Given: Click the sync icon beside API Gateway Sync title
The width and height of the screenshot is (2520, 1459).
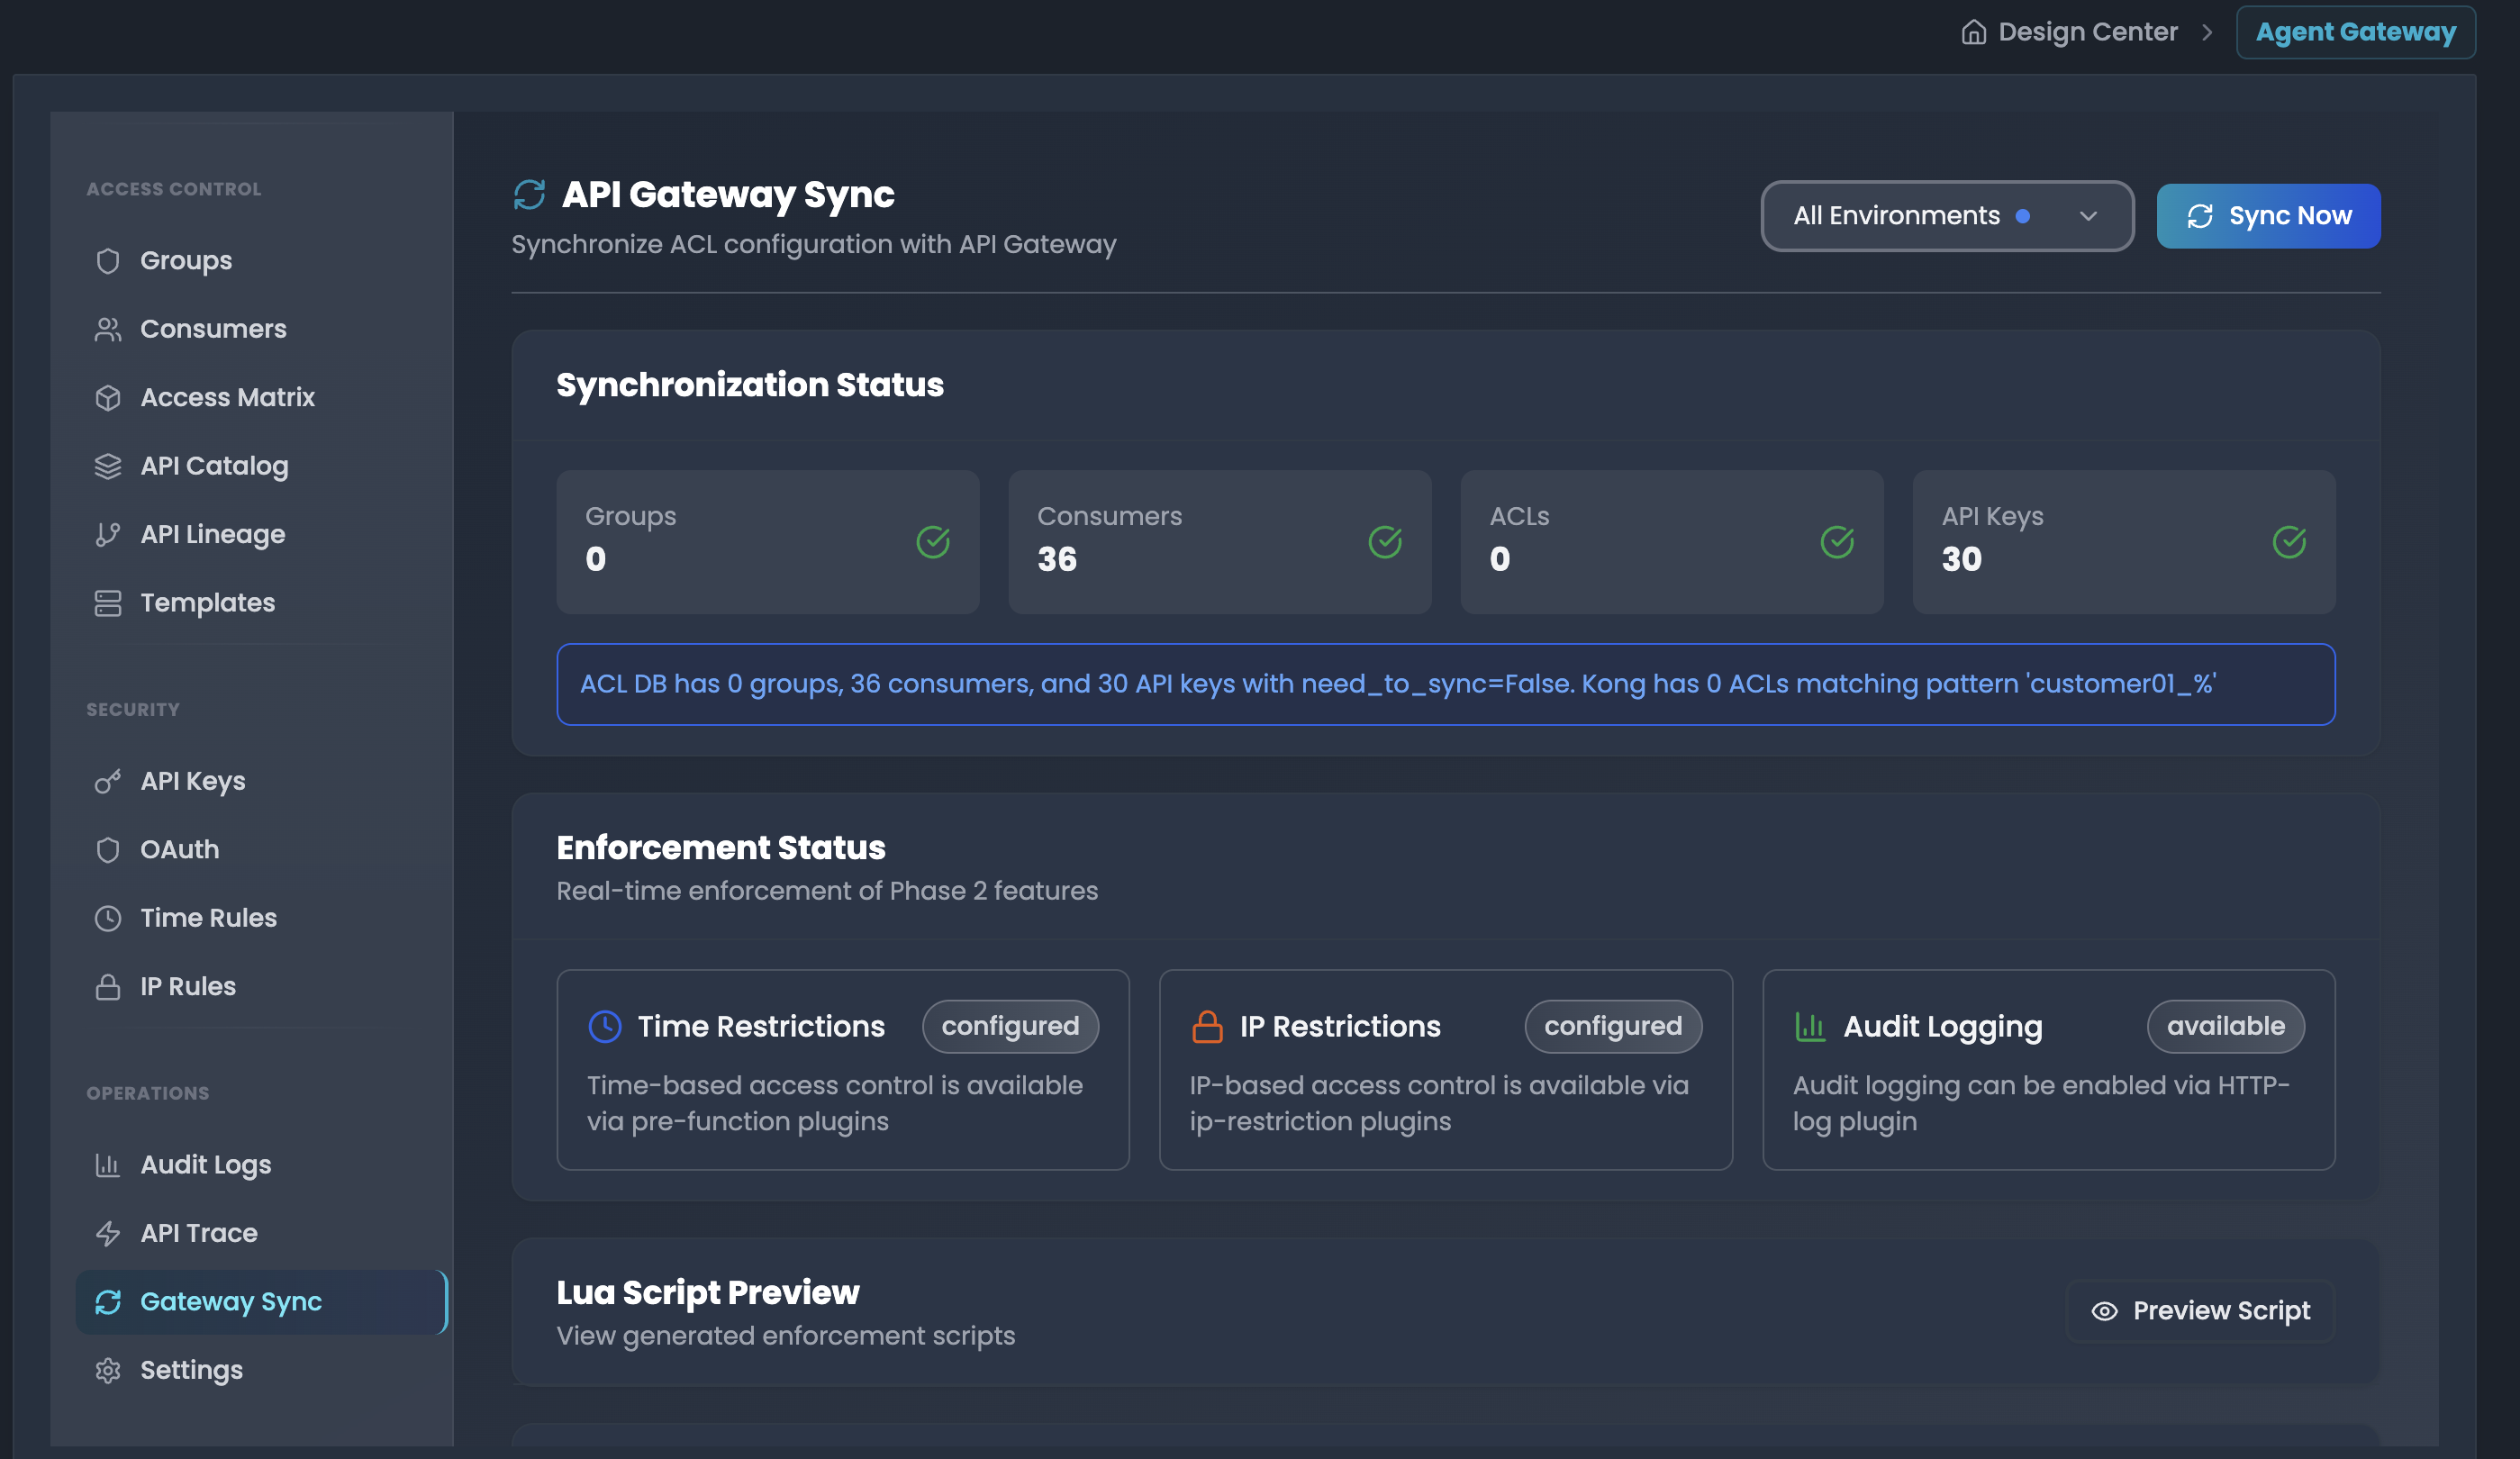Looking at the screenshot, I should pyautogui.click(x=530, y=194).
